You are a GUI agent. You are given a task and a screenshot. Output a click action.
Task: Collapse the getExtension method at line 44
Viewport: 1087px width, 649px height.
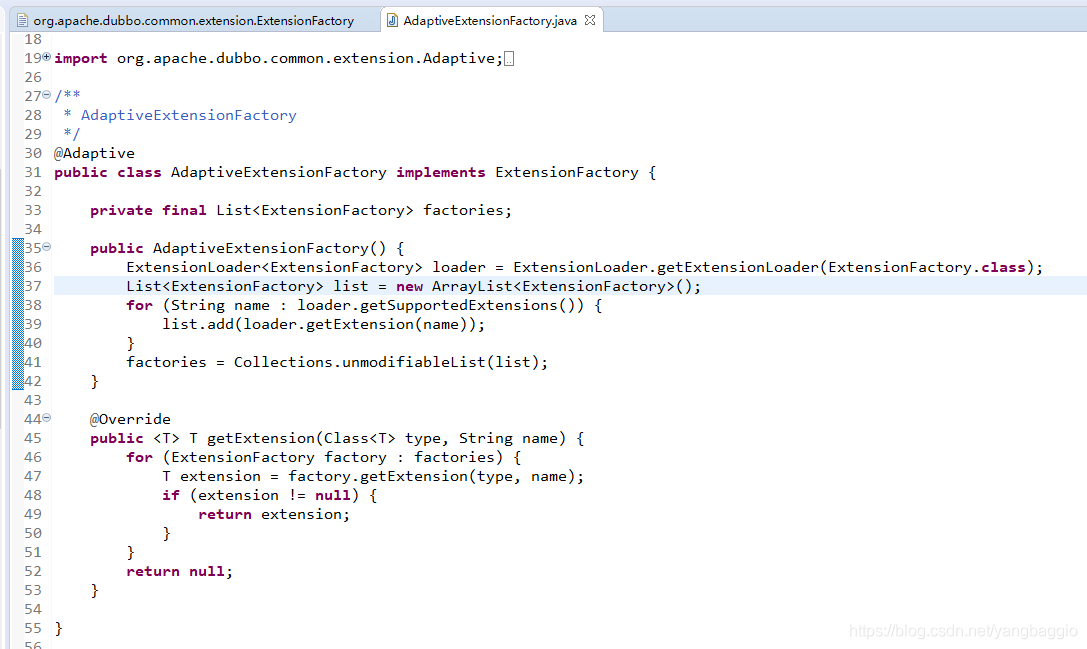[x=46, y=417]
